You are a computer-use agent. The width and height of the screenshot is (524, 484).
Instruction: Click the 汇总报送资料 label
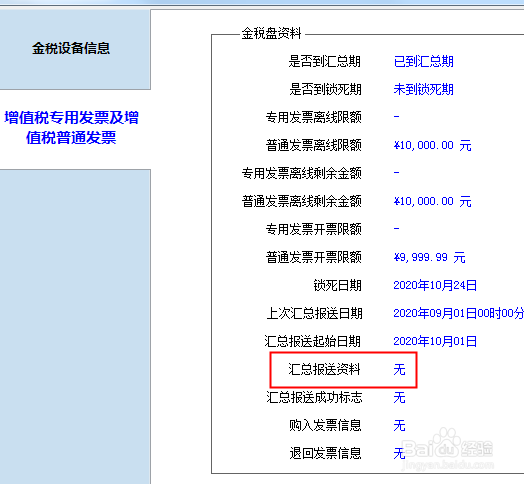(x=324, y=370)
